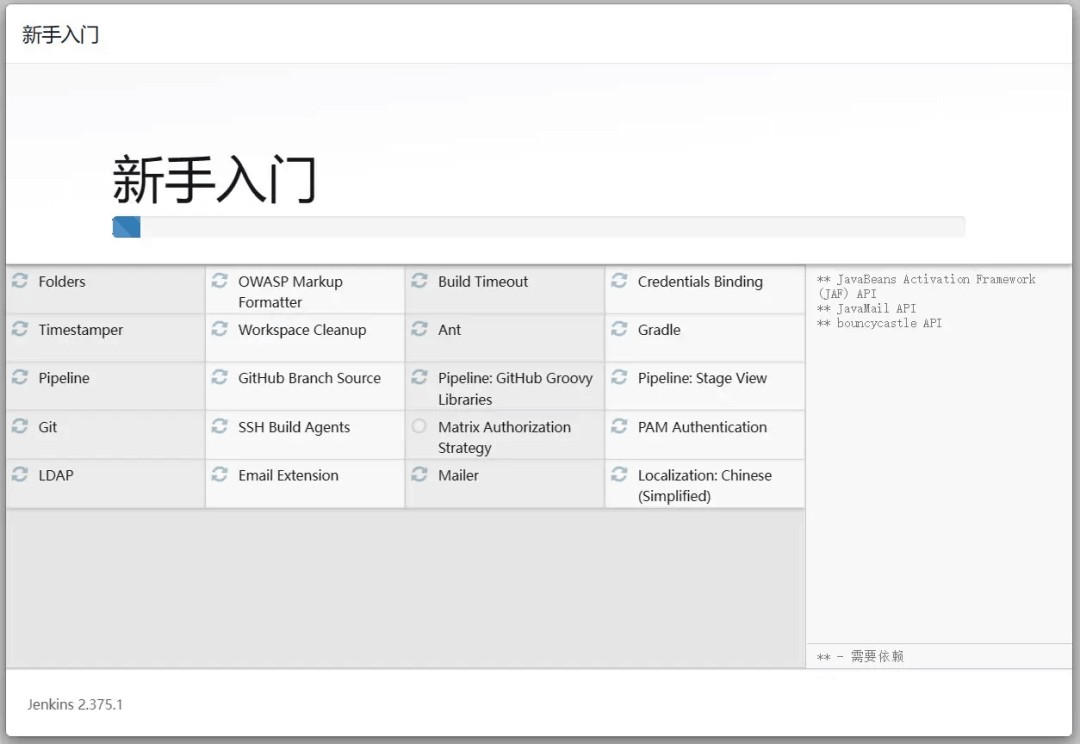Image resolution: width=1080 pixels, height=744 pixels.
Task: Click the Timestamper spinner icon
Action: coord(19,329)
